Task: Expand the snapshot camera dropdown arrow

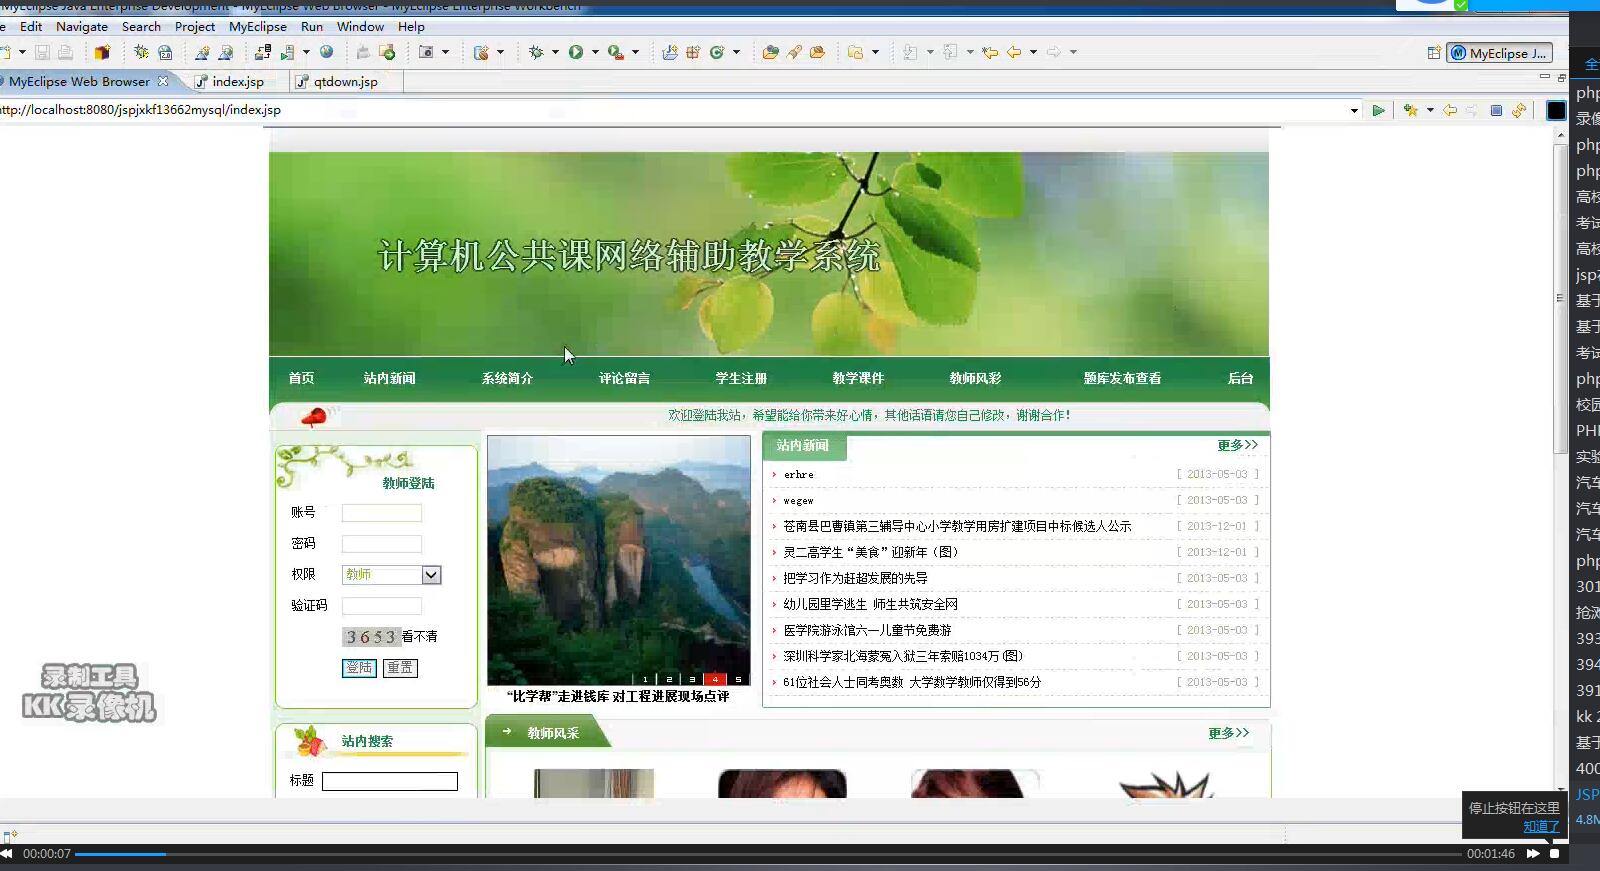Action: (445, 52)
